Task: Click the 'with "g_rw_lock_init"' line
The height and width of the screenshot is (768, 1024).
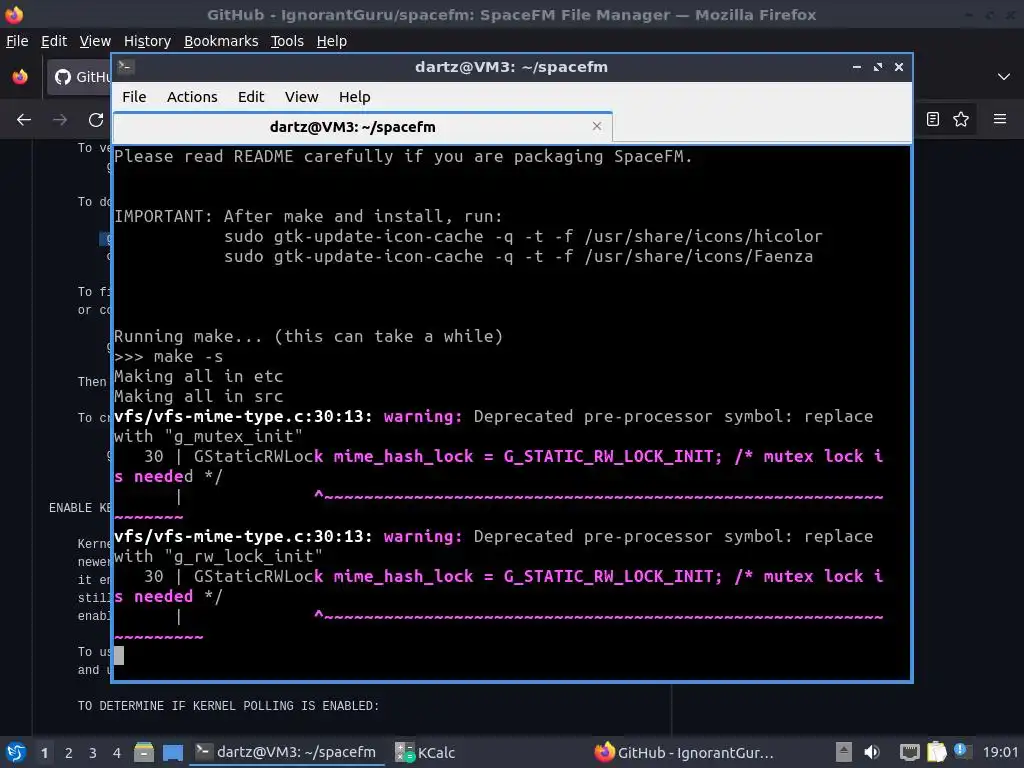Action: 218,556
